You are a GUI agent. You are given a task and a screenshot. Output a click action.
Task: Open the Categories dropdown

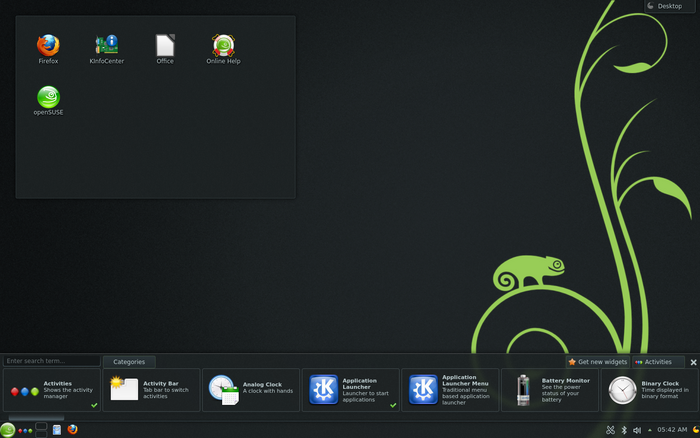[x=129, y=362]
